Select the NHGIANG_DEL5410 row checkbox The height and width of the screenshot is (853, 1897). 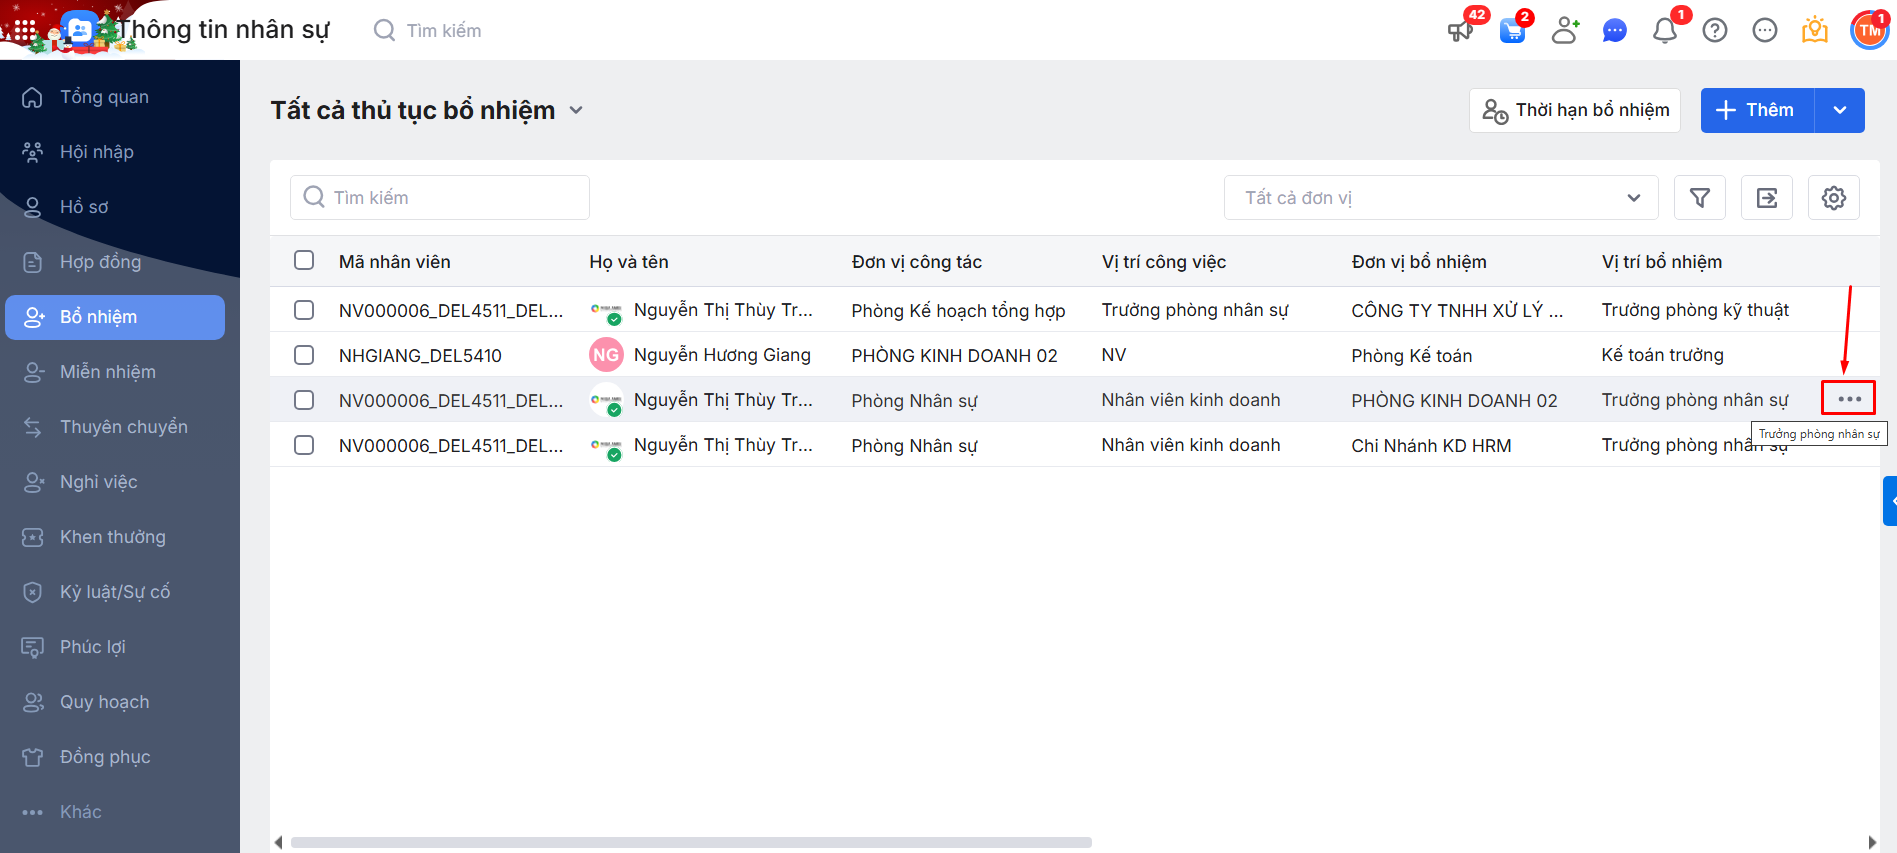tap(304, 355)
